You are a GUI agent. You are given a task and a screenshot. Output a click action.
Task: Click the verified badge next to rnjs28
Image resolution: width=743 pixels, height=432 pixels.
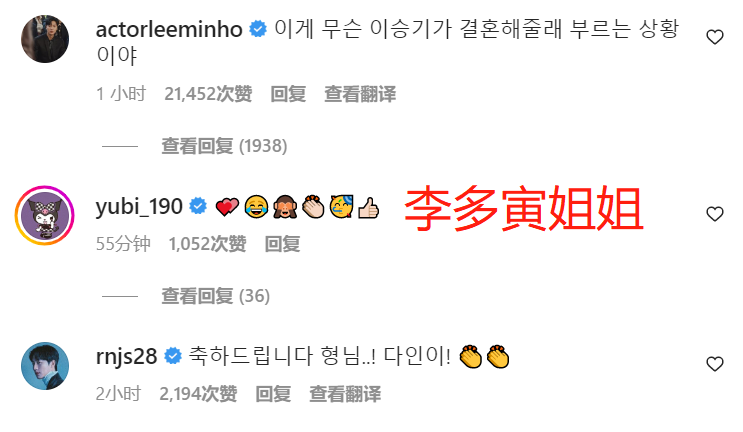point(173,356)
